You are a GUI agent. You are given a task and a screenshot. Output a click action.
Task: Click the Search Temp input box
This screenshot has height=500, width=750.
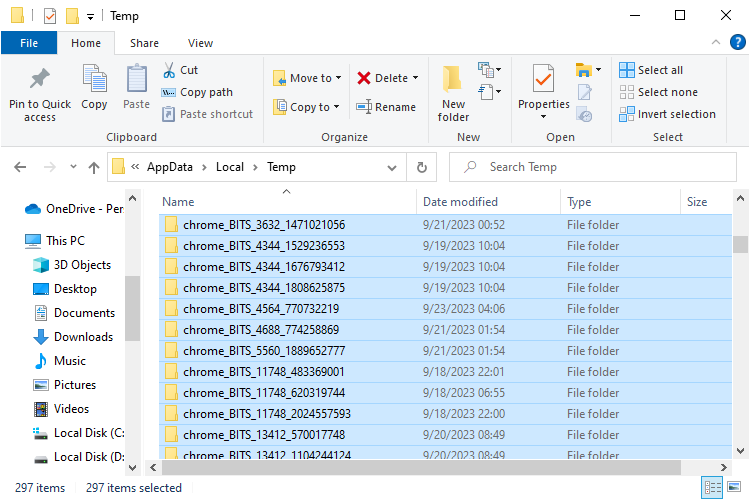point(600,167)
